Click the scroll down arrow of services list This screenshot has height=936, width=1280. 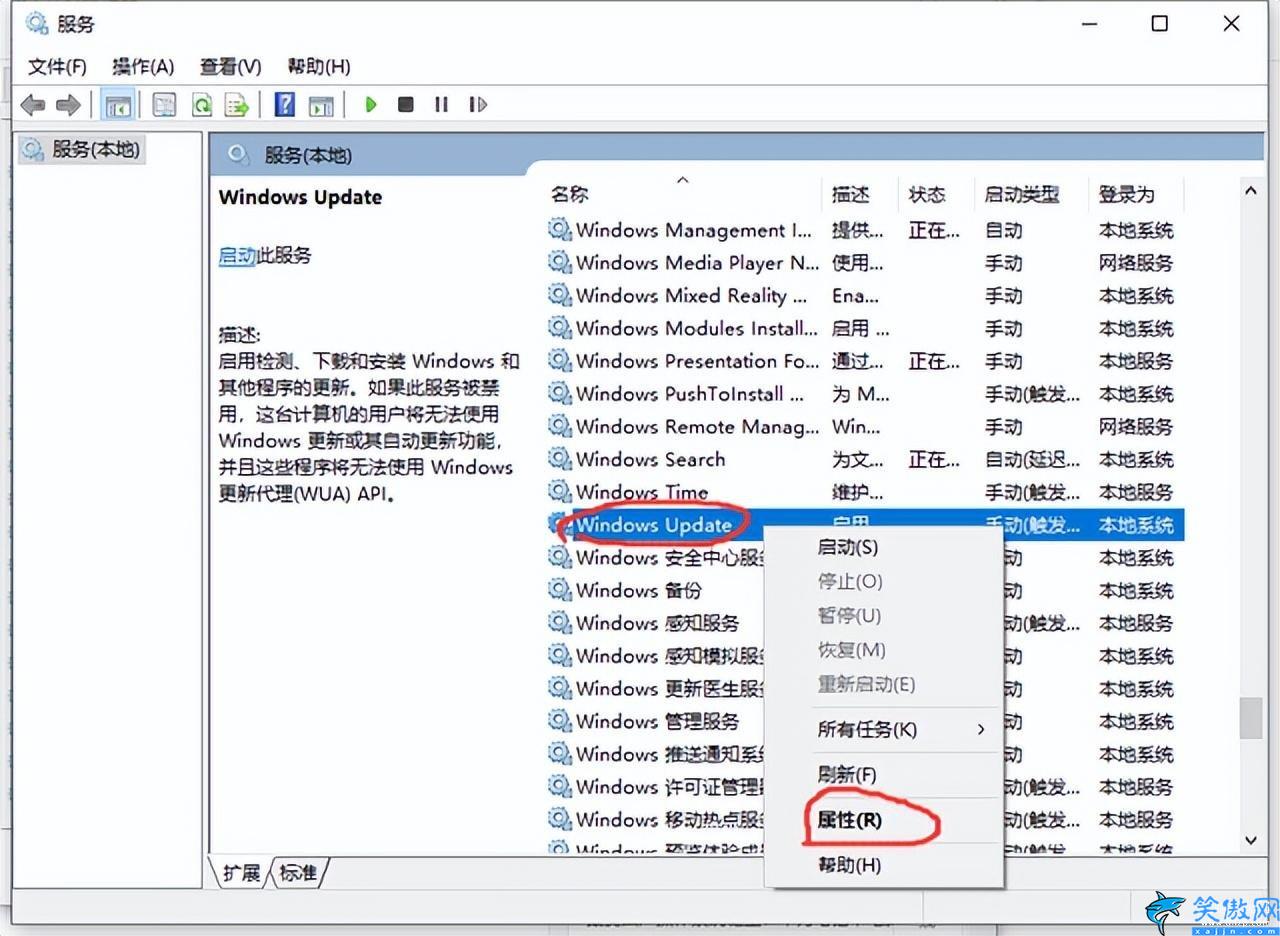1251,840
